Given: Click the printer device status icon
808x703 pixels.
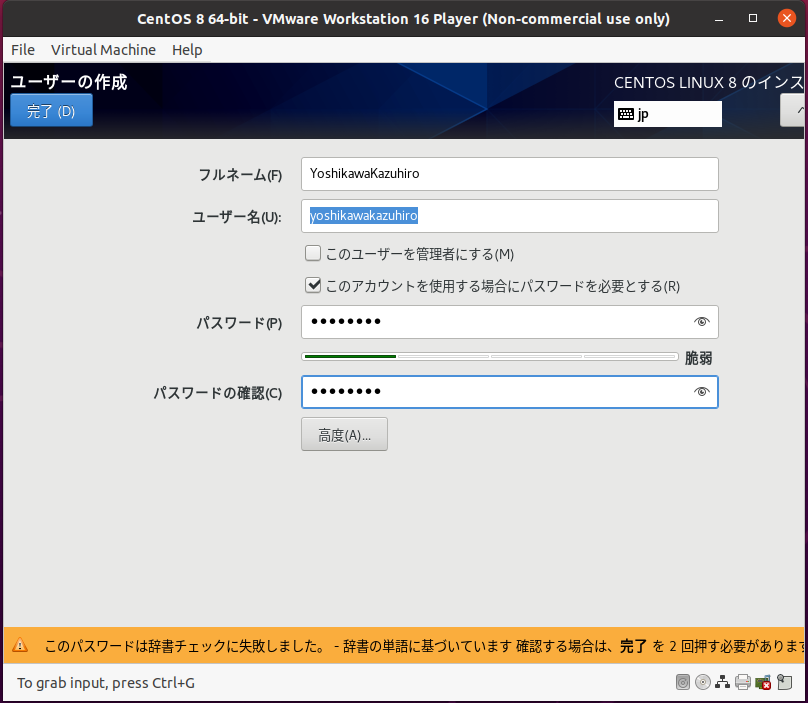Looking at the screenshot, I should 743,683.
